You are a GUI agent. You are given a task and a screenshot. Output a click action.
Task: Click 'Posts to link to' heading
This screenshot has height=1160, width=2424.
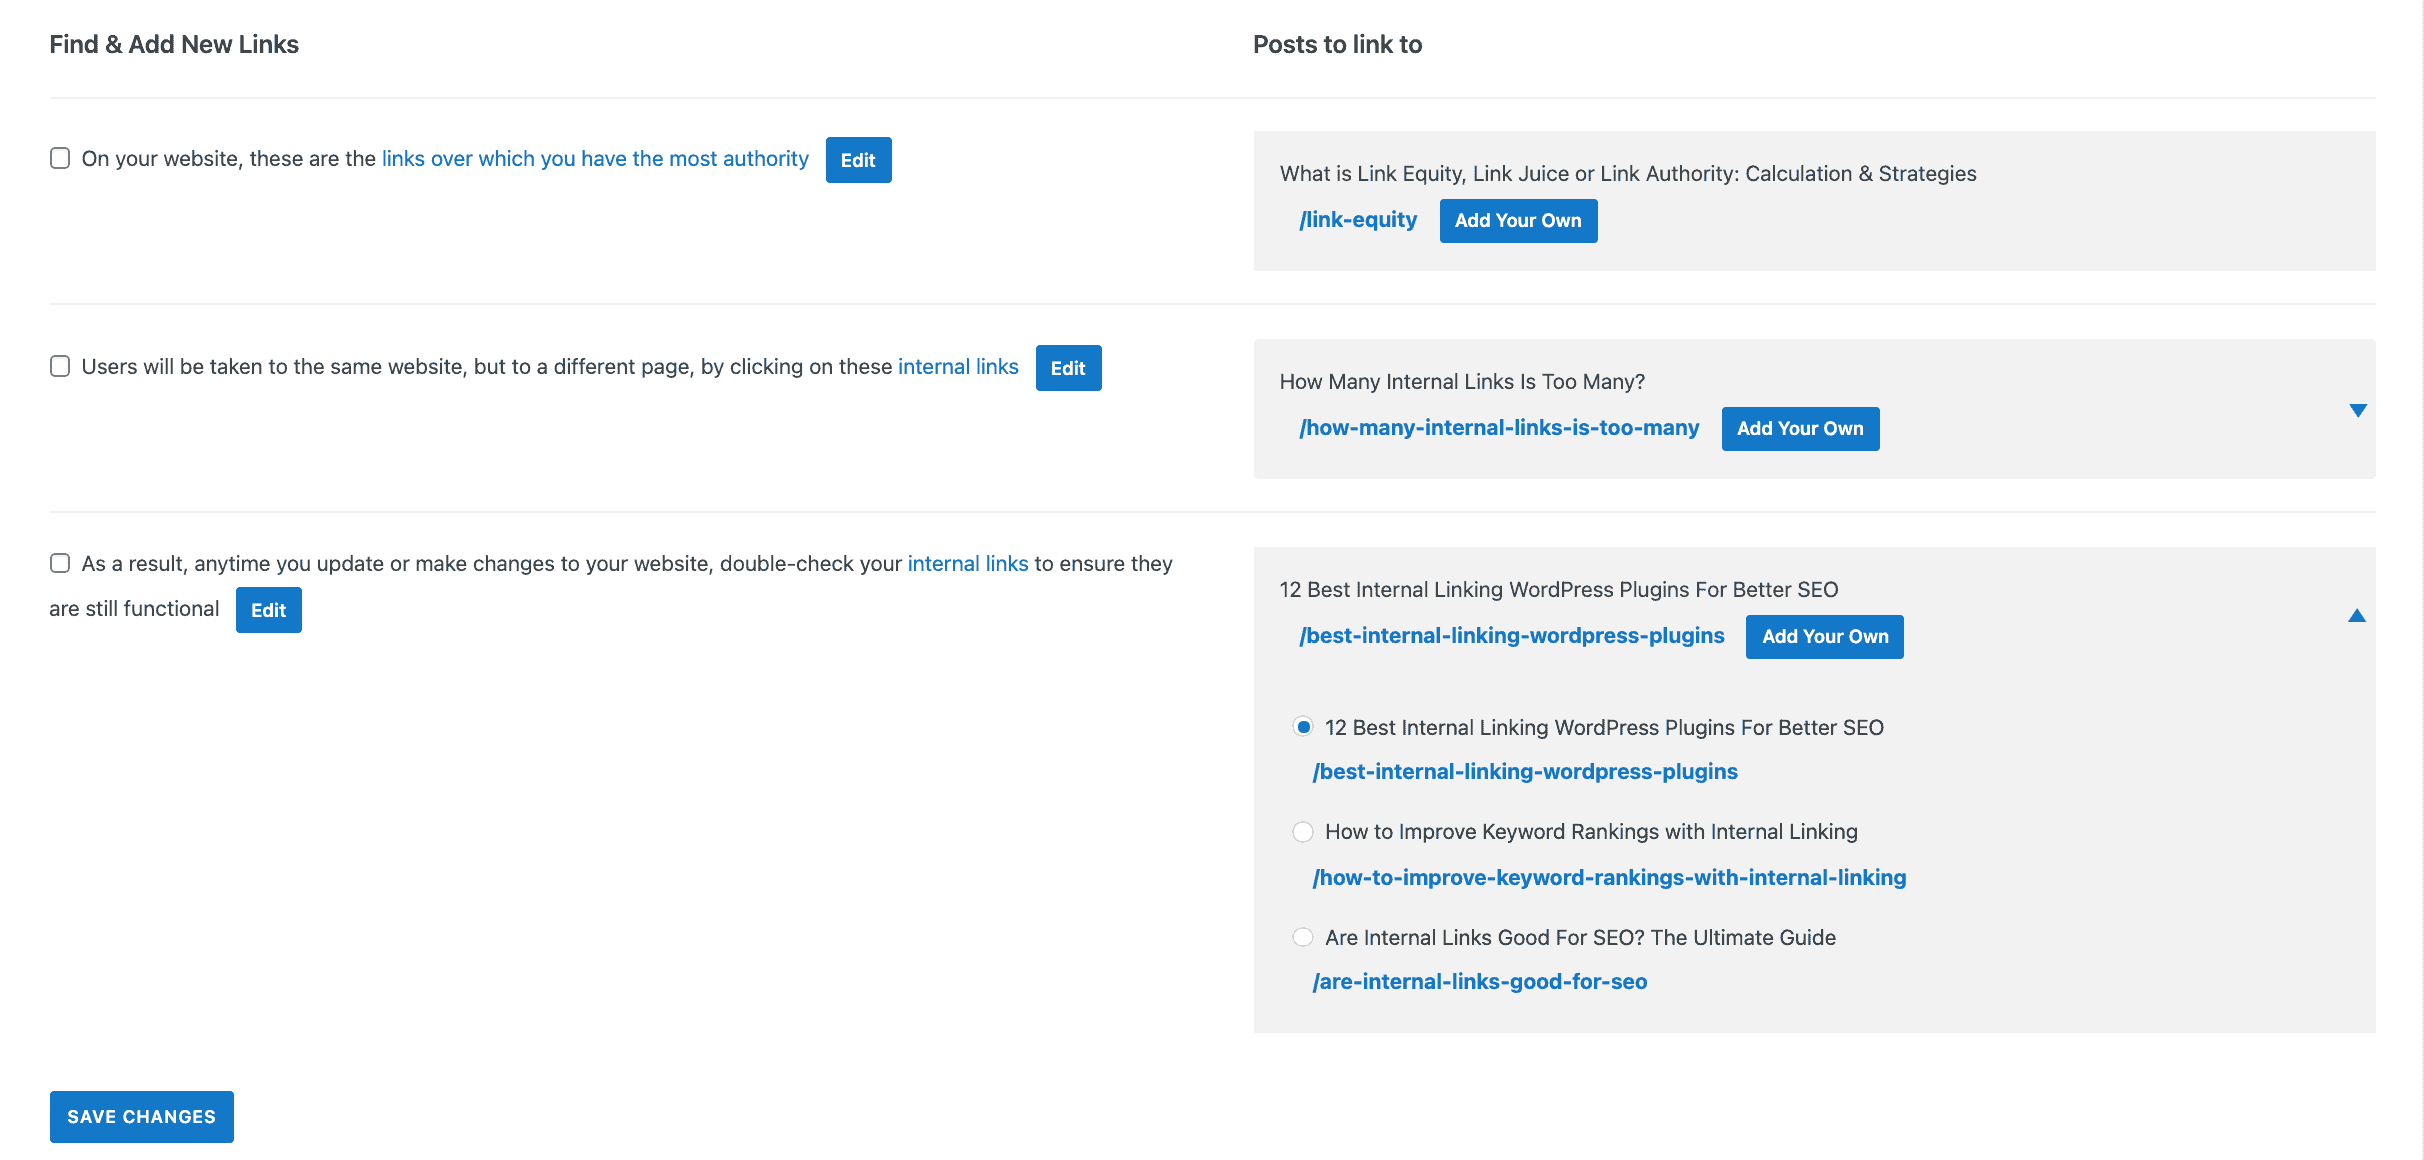pos(1337,45)
